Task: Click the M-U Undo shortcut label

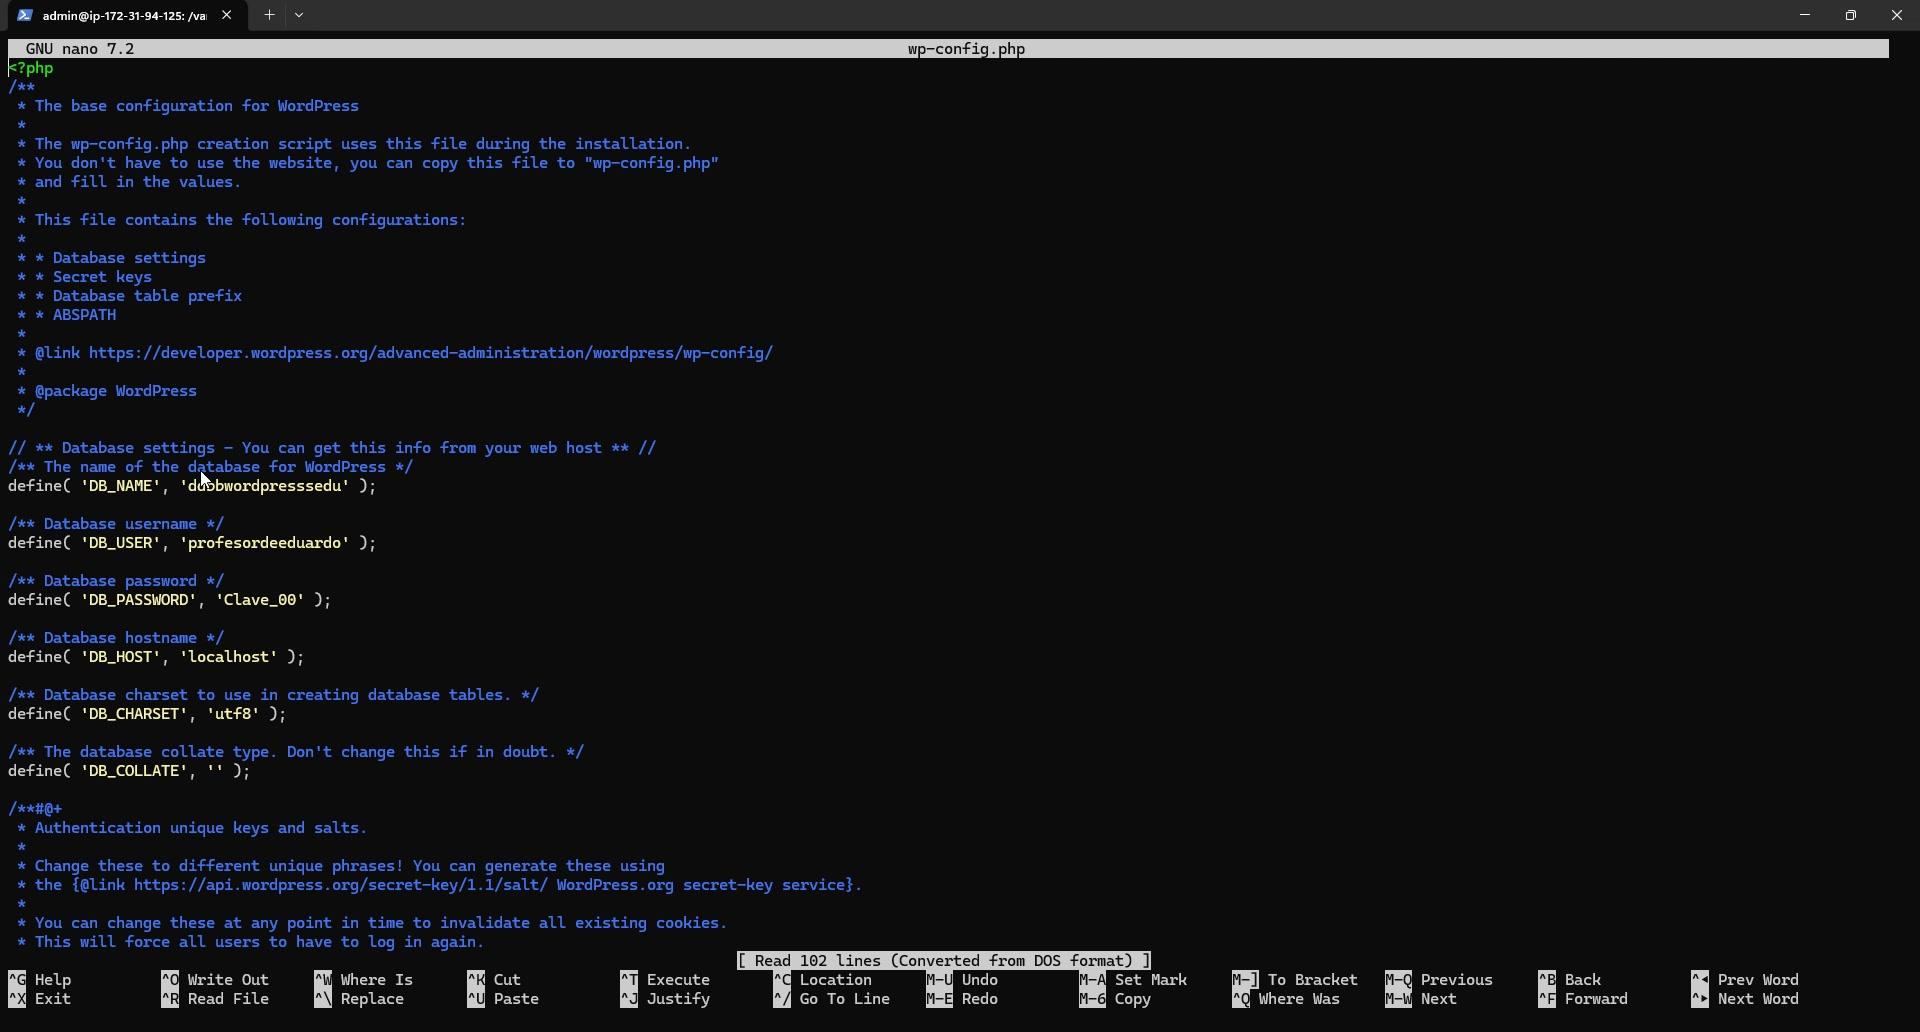Action: [x=962, y=980]
